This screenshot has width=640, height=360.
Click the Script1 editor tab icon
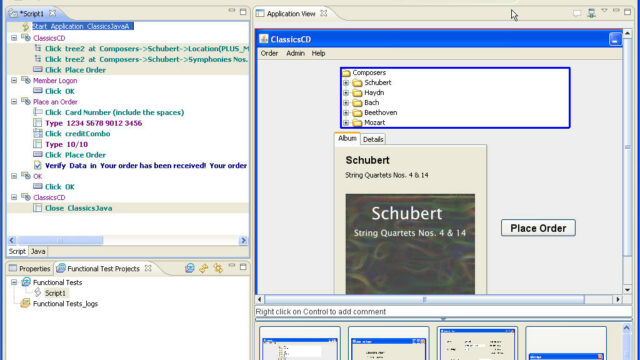[x=13, y=13]
